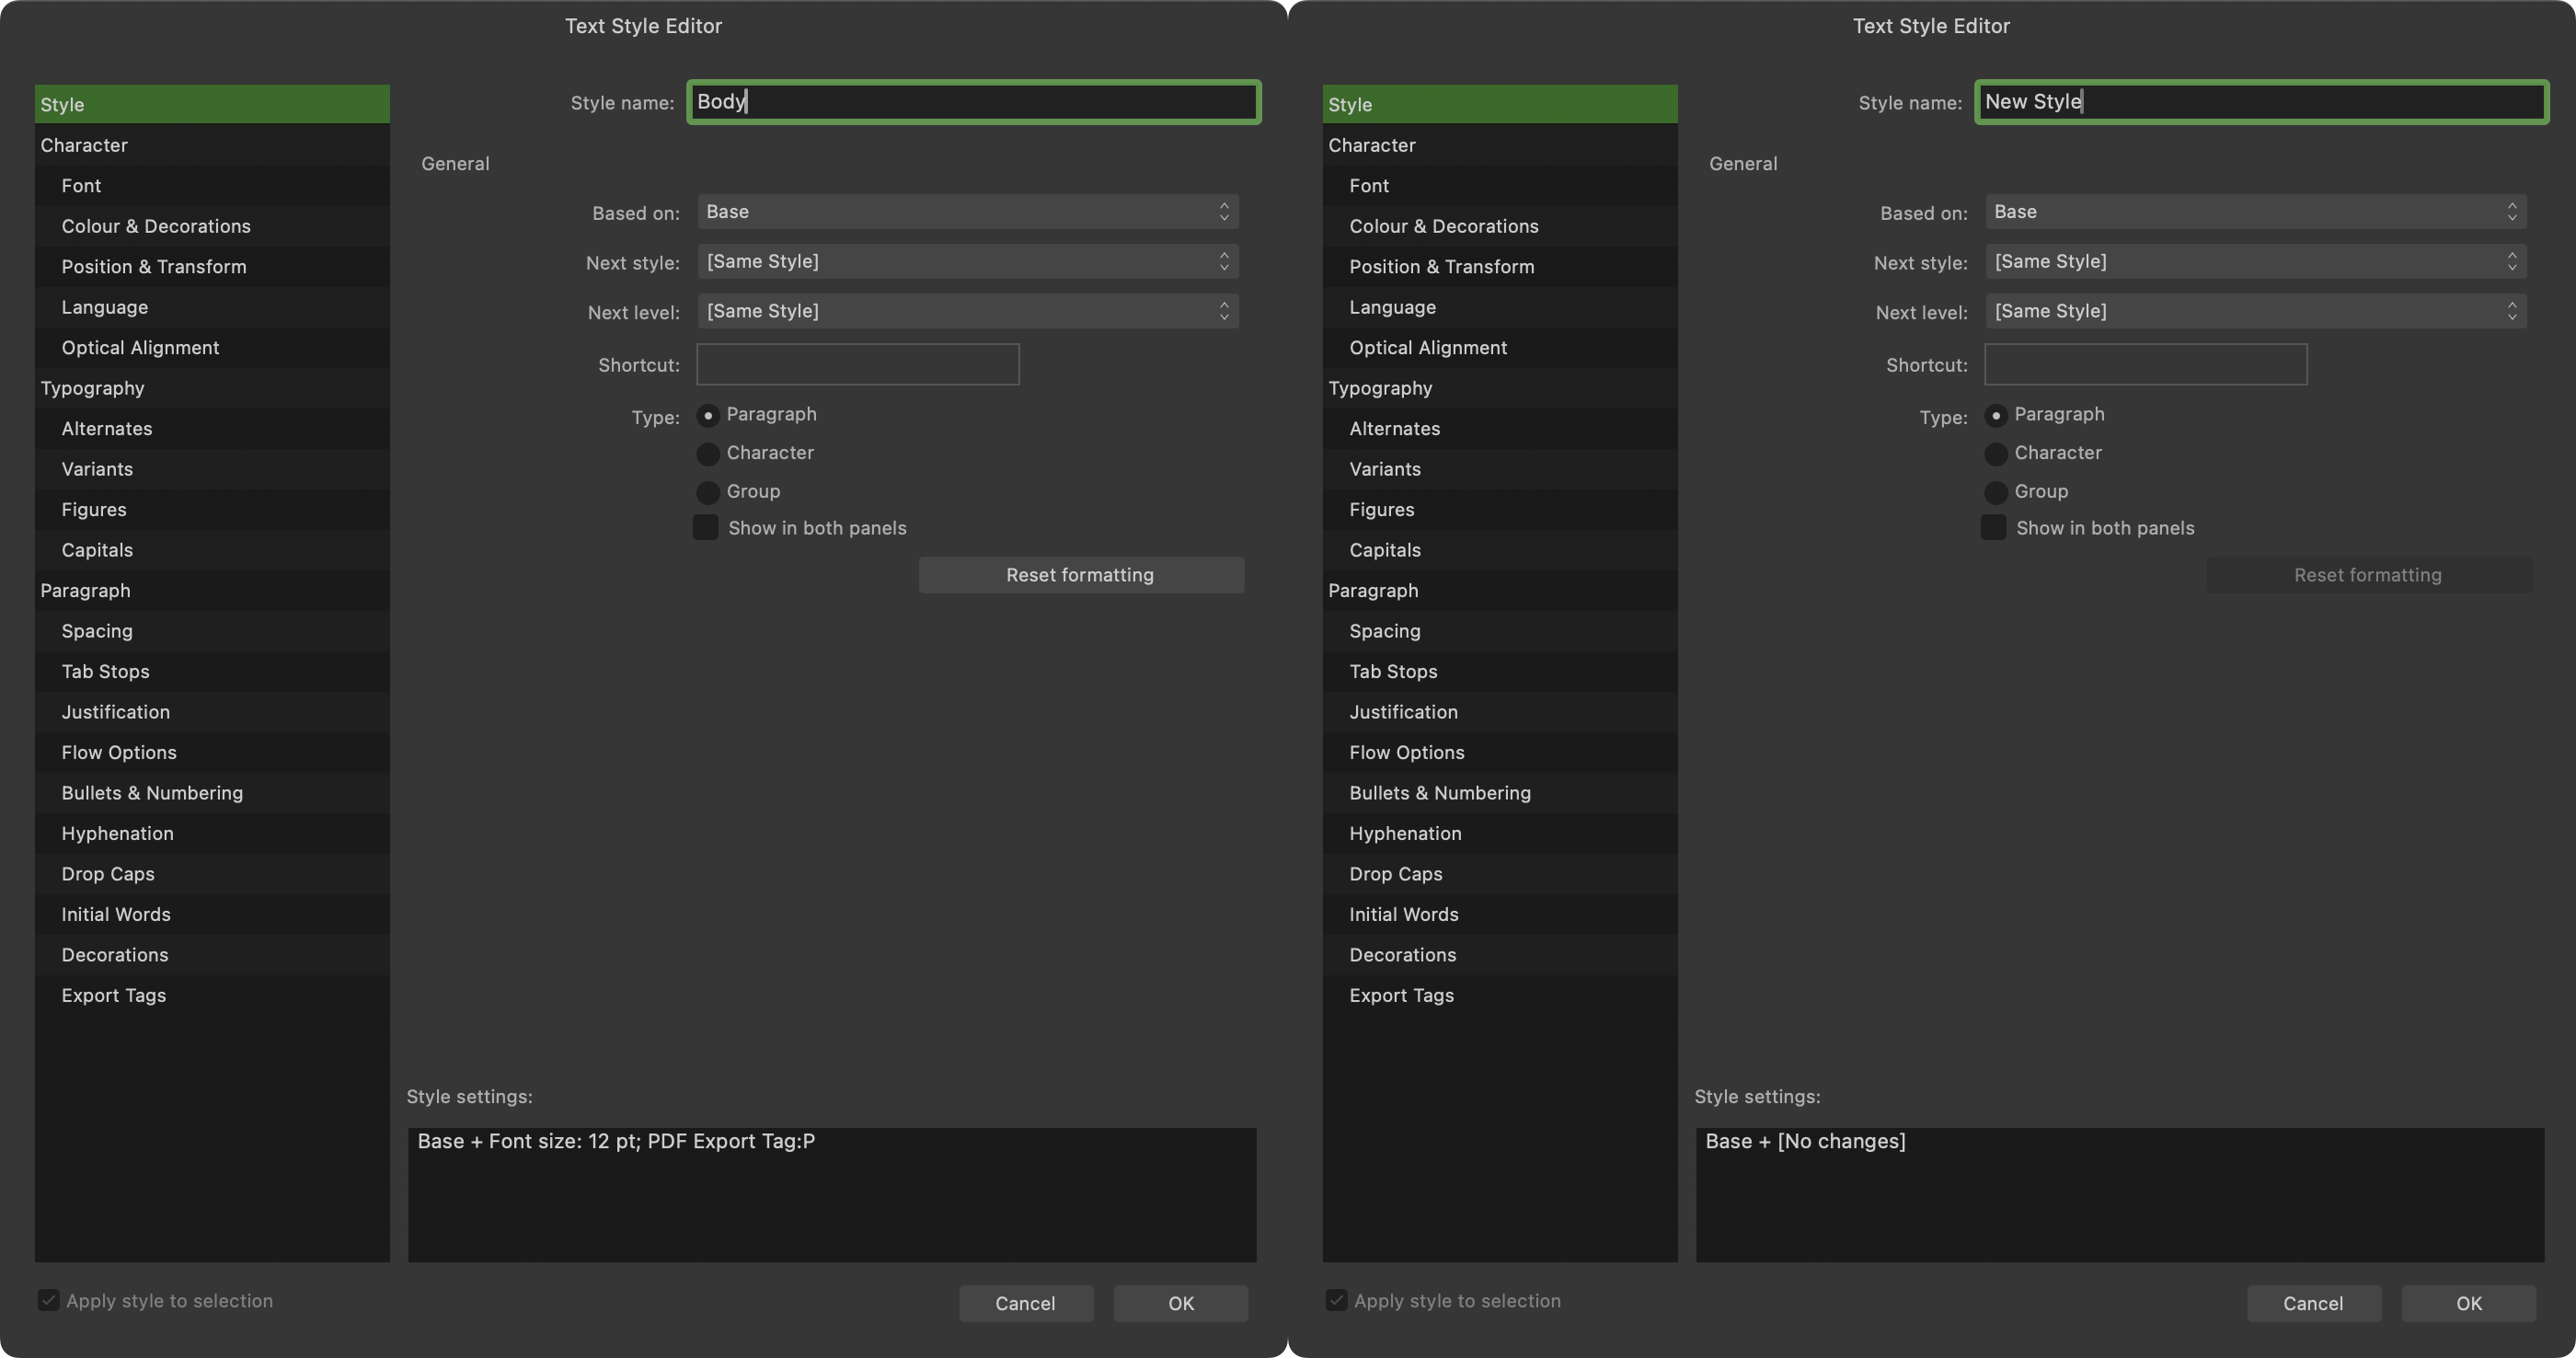The height and width of the screenshot is (1358, 2576).
Task: Open Capitals in Body editor sidebar
Action: pyautogui.click(x=212, y=550)
